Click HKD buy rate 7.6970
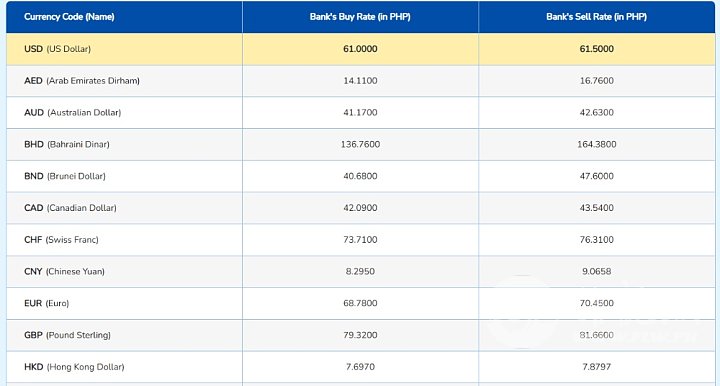Viewport: 720px width, 386px height. [360, 367]
